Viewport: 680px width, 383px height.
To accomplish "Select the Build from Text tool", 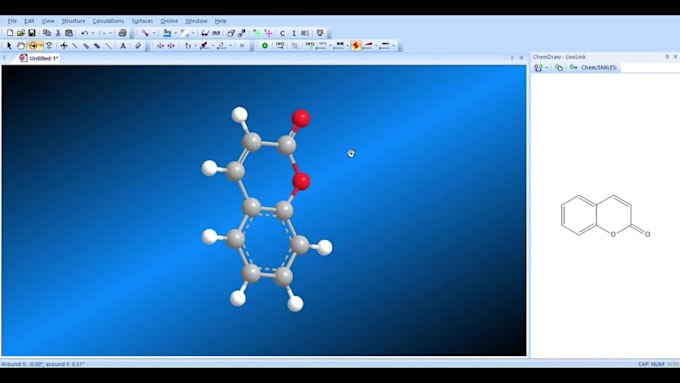I will [123, 46].
